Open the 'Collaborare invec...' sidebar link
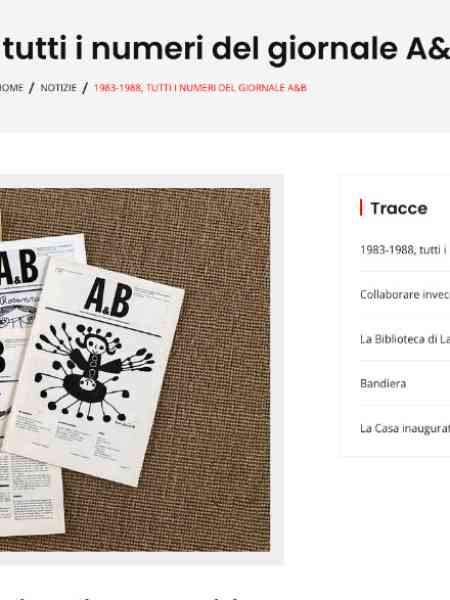This screenshot has height=600, width=450. point(405,294)
